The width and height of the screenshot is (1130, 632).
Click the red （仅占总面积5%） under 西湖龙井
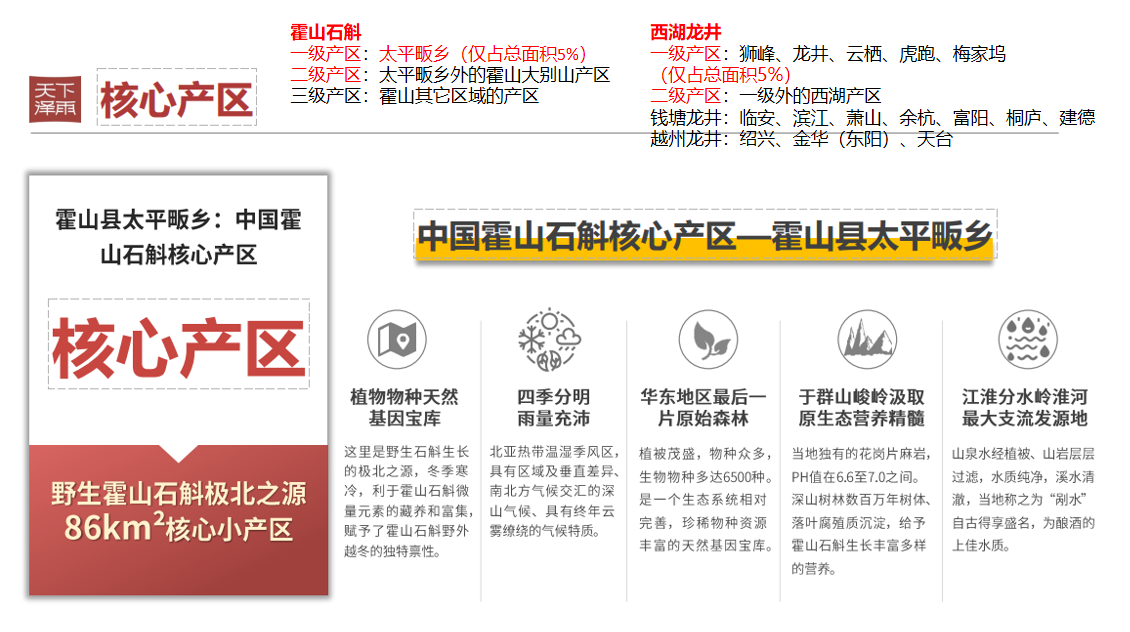pos(721,75)
